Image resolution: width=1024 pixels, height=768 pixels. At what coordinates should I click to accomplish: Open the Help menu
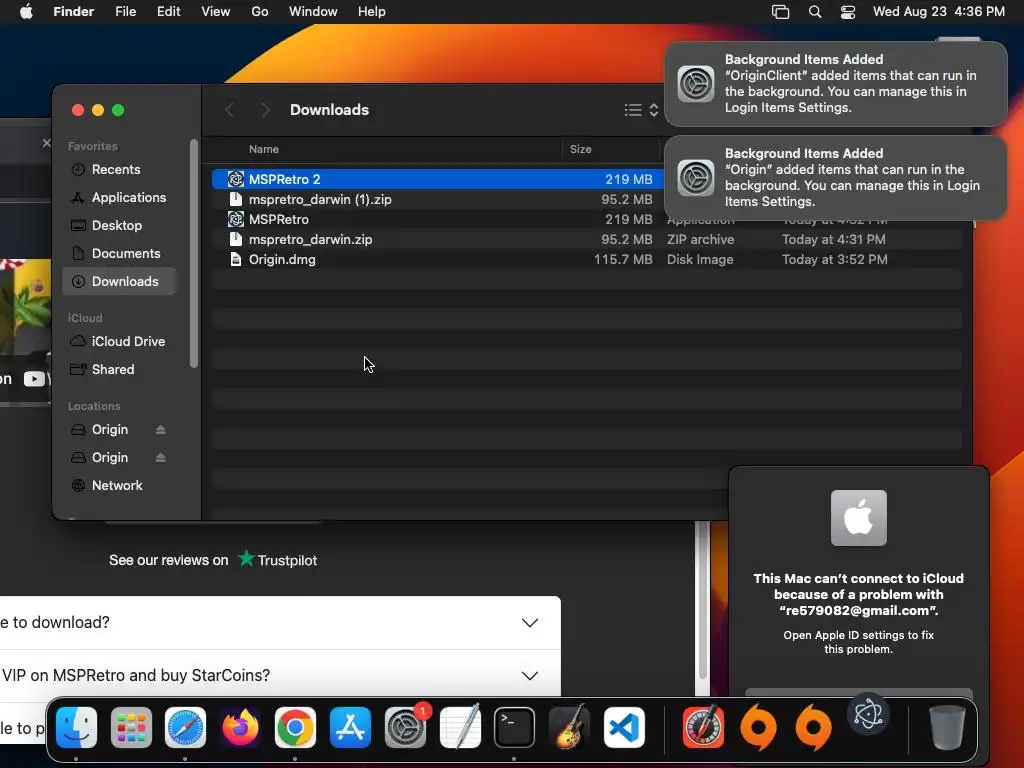point(372,12)
